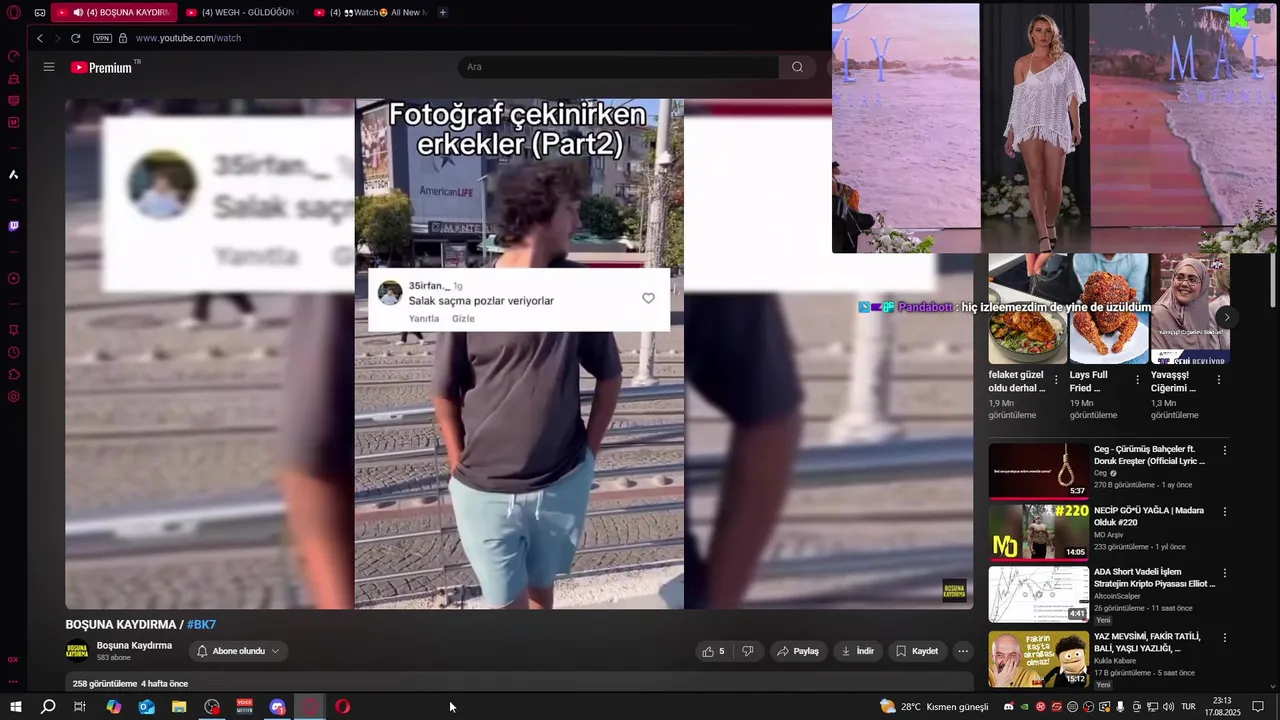This screenshot has height=720, width=1280.
Task: Open options for the ADA Short Vadeli video
Action: pos(1224,574)
